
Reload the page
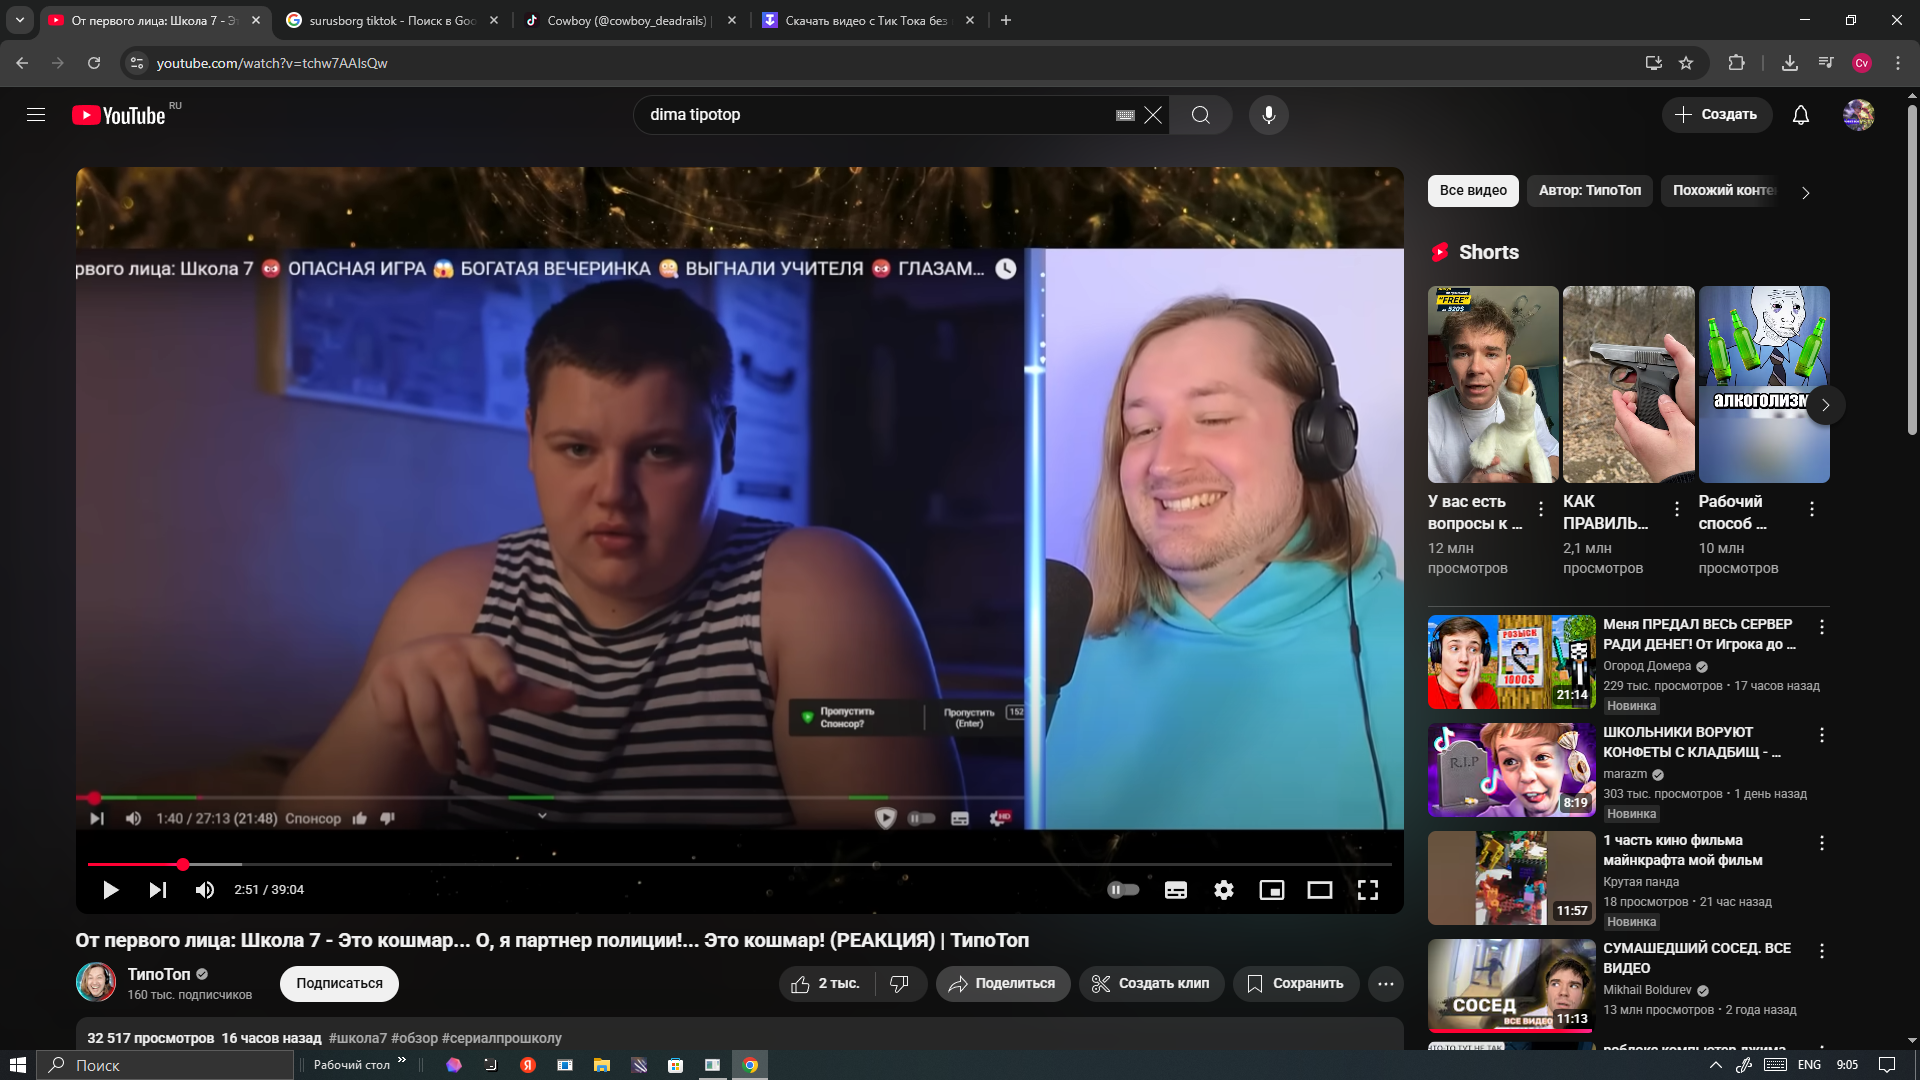pyautogui.click(x=94, y=63)
